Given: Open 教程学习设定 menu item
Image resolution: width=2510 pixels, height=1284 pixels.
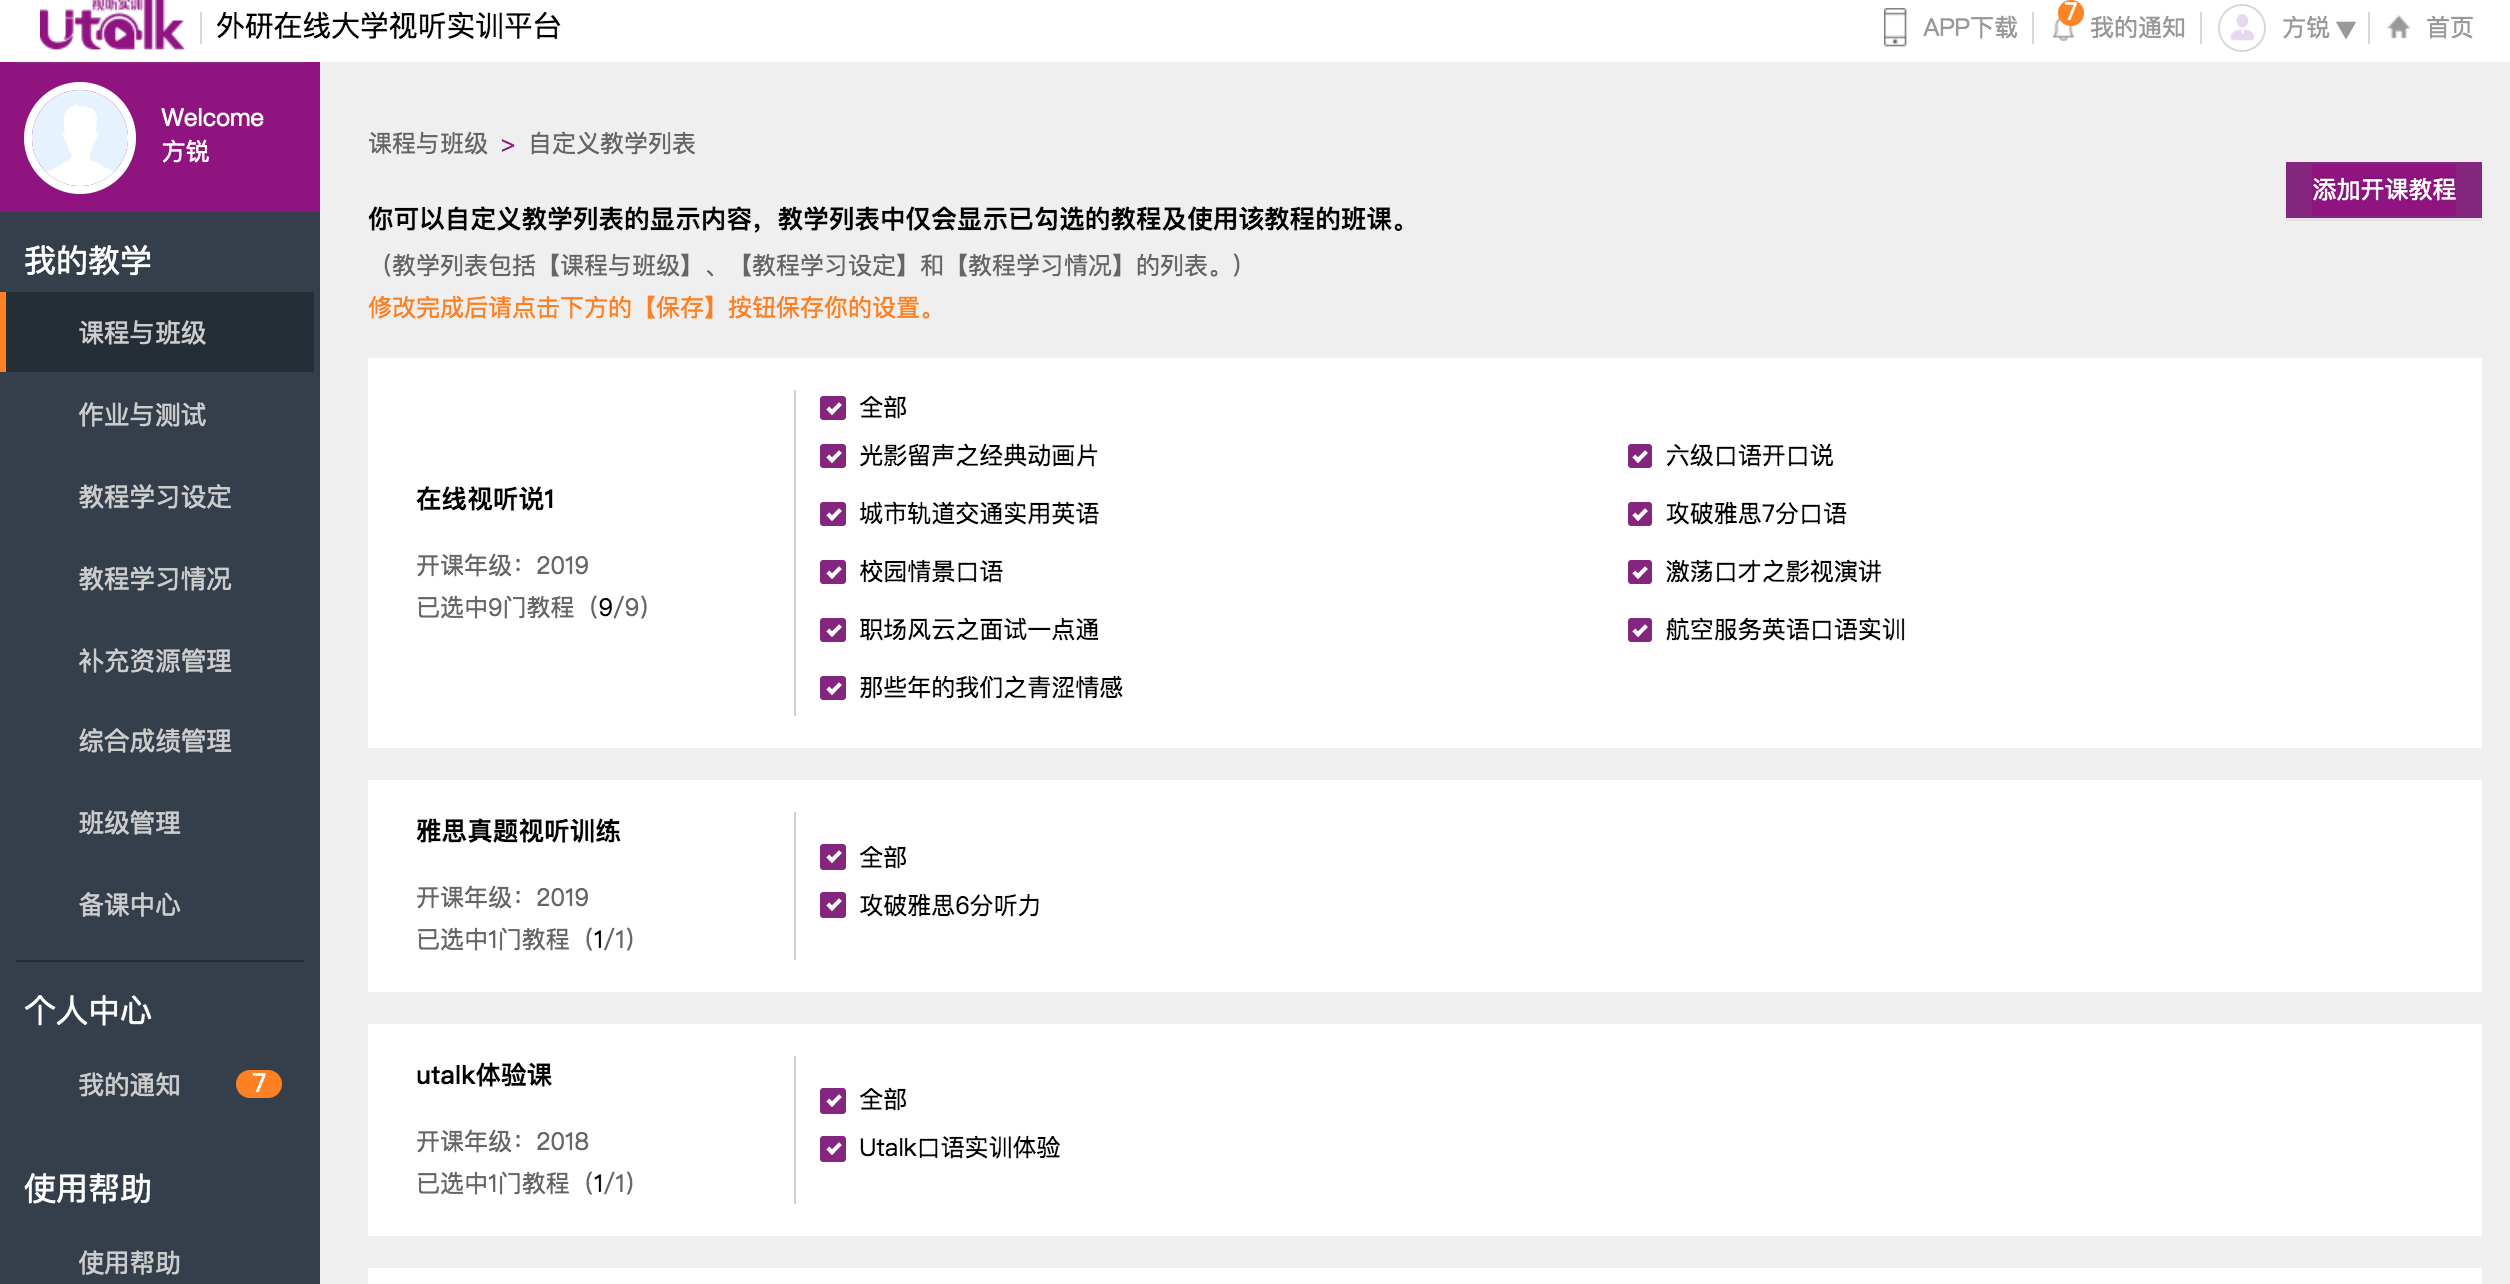Looking at the screenshot, I should point(154,496).
